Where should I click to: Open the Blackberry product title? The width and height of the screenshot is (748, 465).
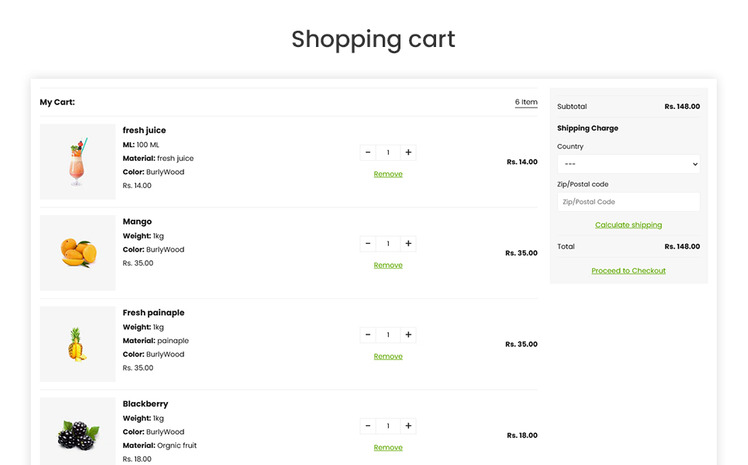click(x=145, y=404)
